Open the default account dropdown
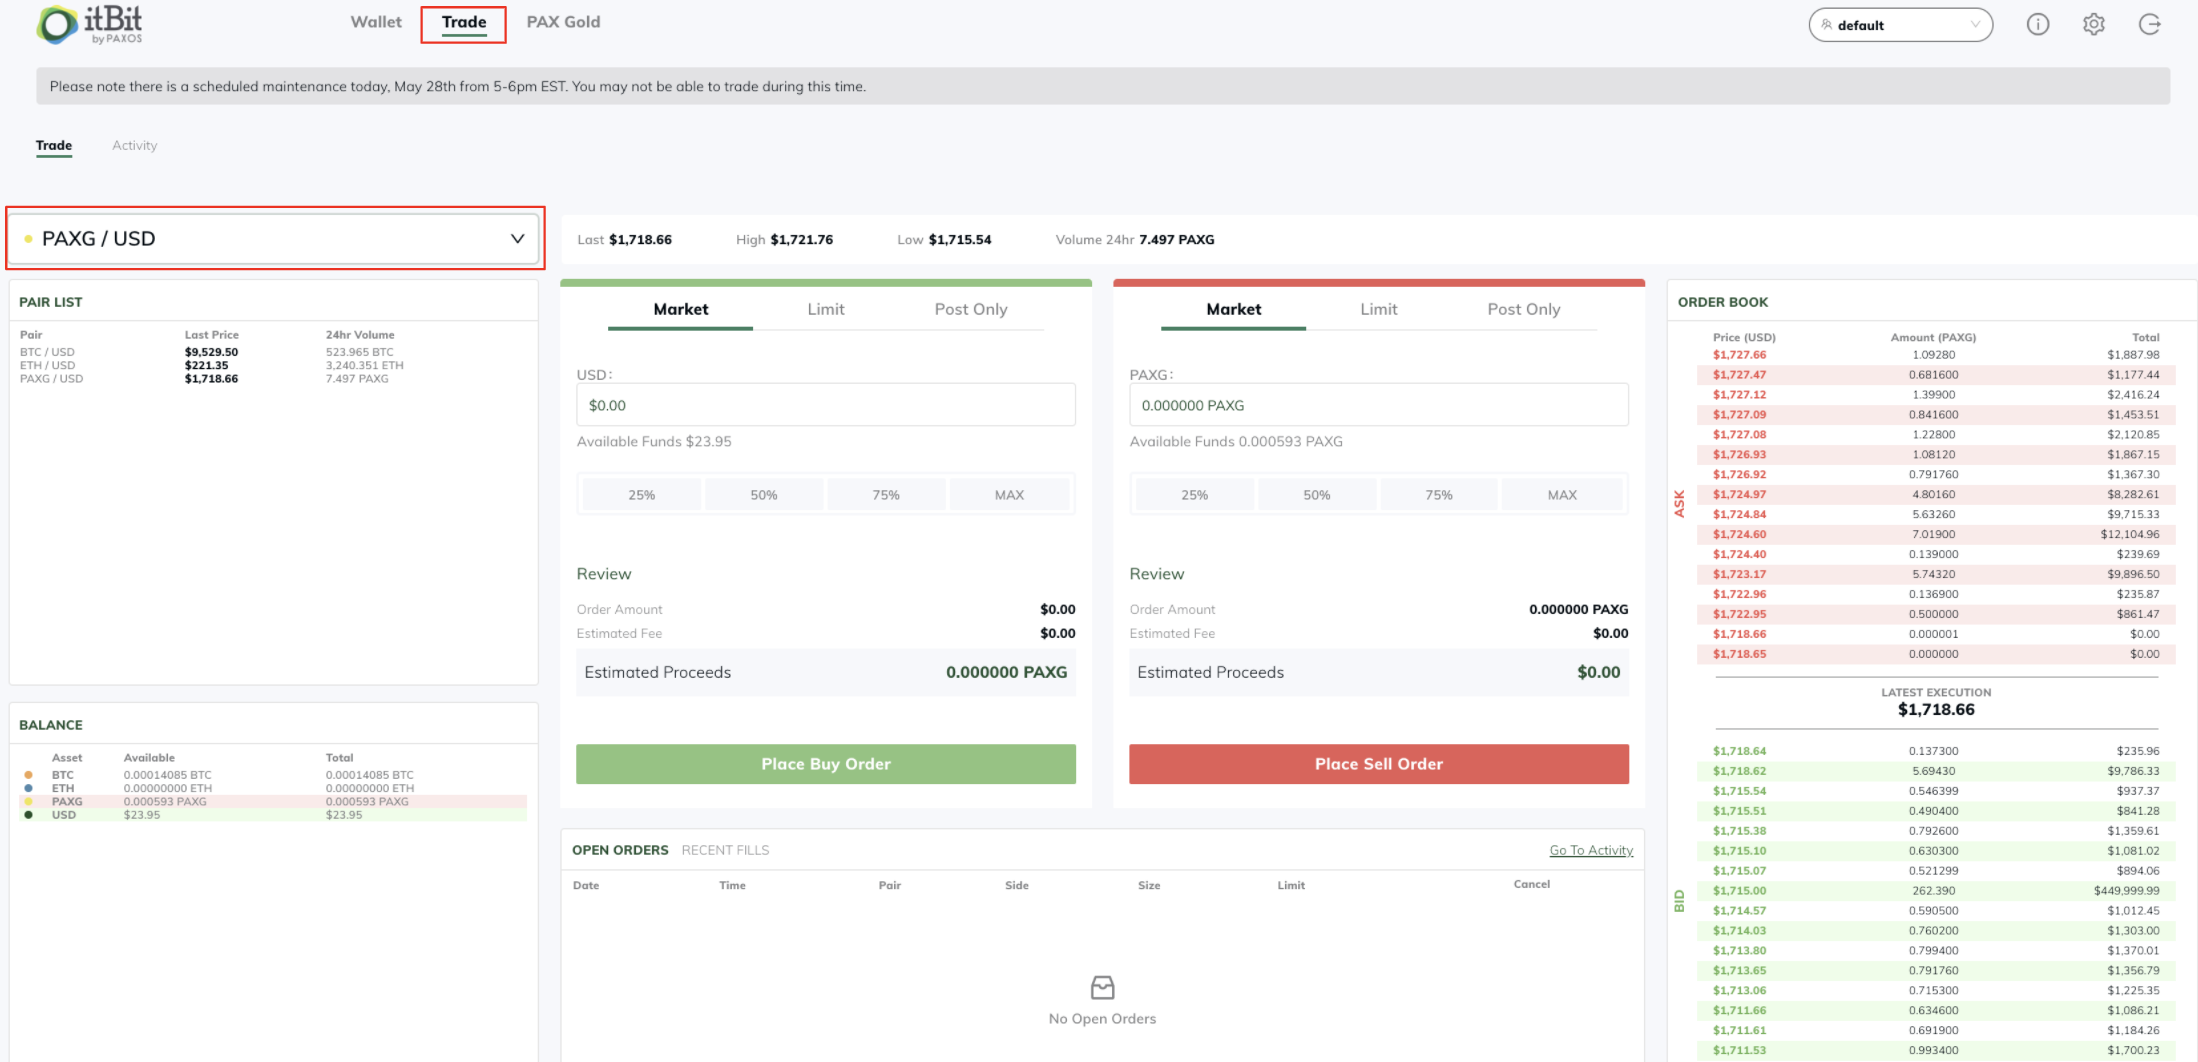The height and width of the screenshot is (1062, 2198). click(x=1900, y=25)
